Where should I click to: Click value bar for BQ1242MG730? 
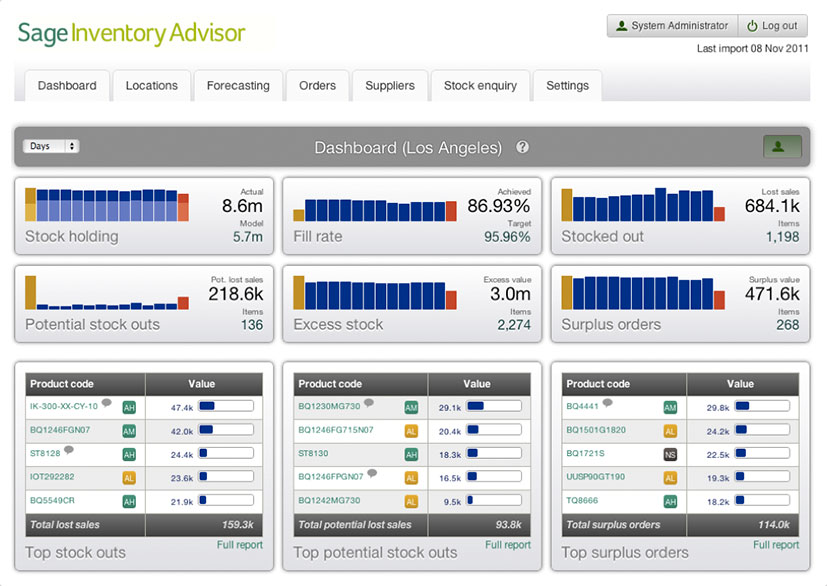click(495, 502)
